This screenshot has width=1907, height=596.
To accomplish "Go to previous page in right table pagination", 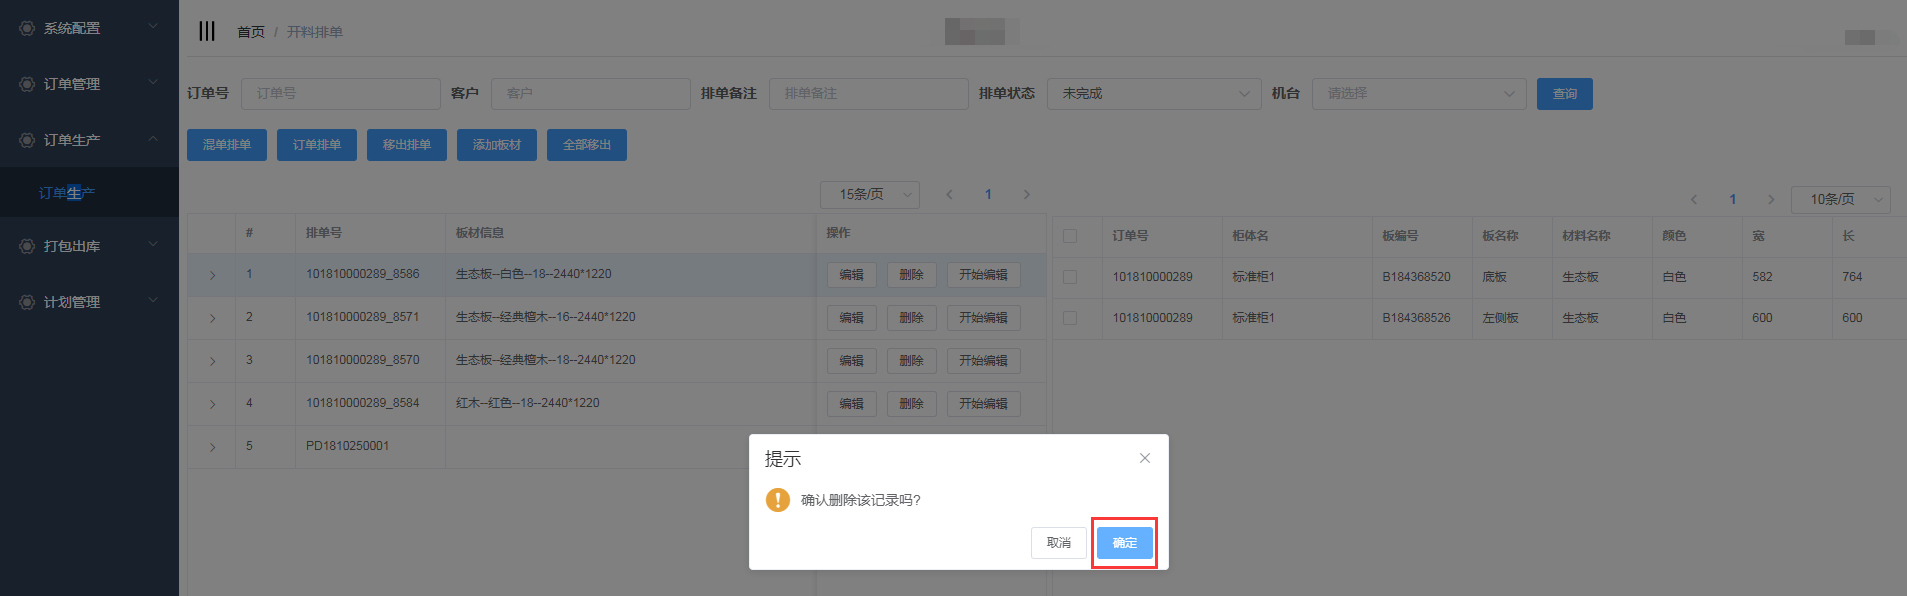I will (1694, 199).
